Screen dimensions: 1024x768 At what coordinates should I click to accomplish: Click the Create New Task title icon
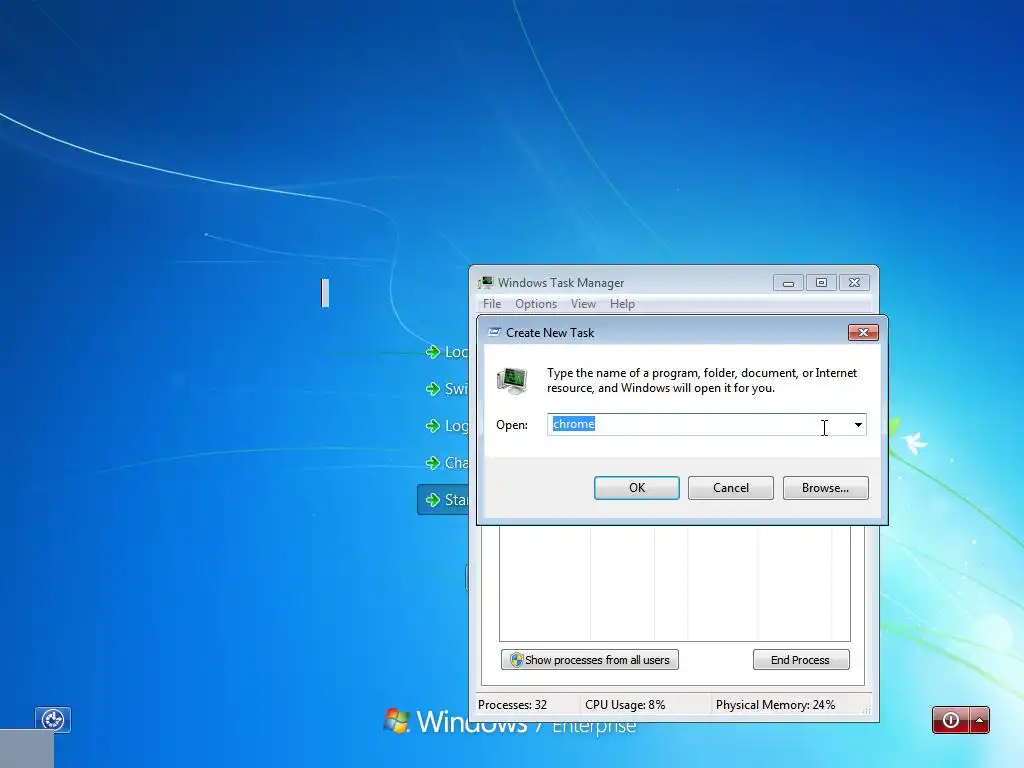[494, 332]
